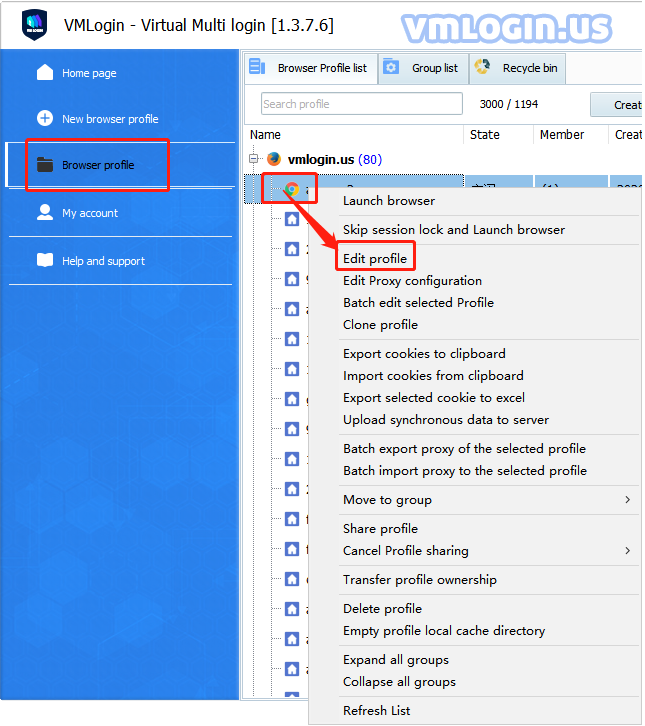Open the Browser Profile list tab
Viewport: 645px width, 726px height.
(311, 68)
